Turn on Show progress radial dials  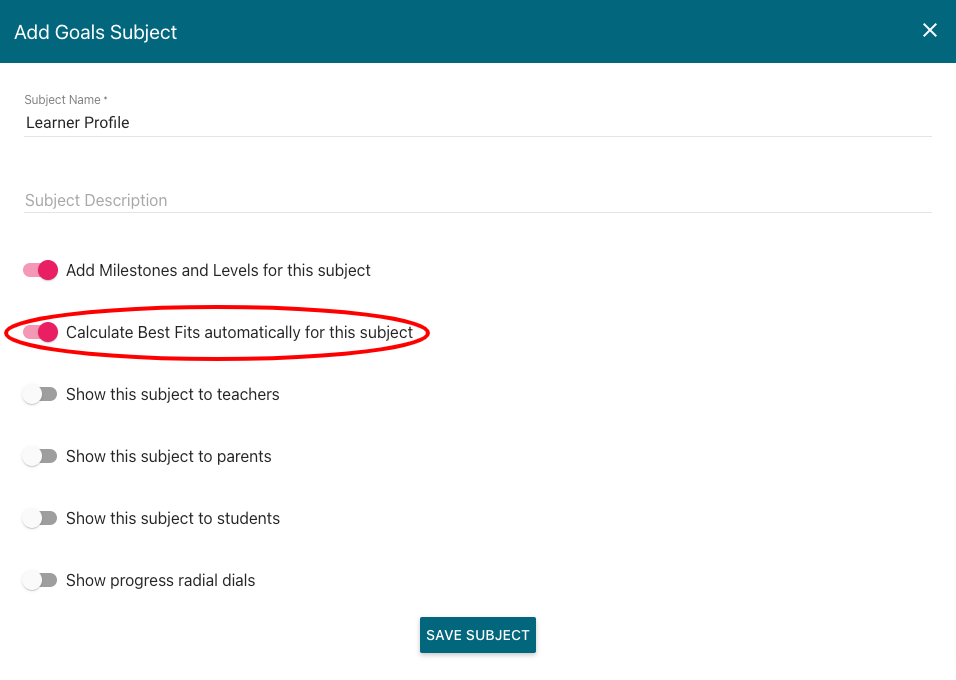pos(40,580)
